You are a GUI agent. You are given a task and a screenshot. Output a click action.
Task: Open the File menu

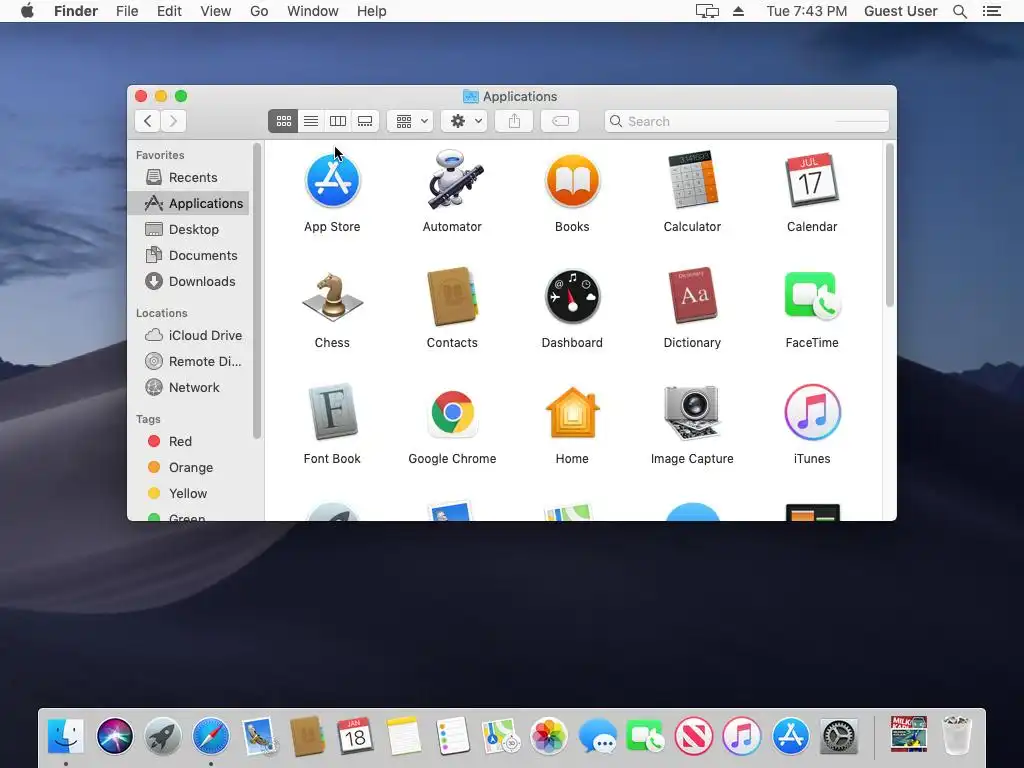point(127,11)
